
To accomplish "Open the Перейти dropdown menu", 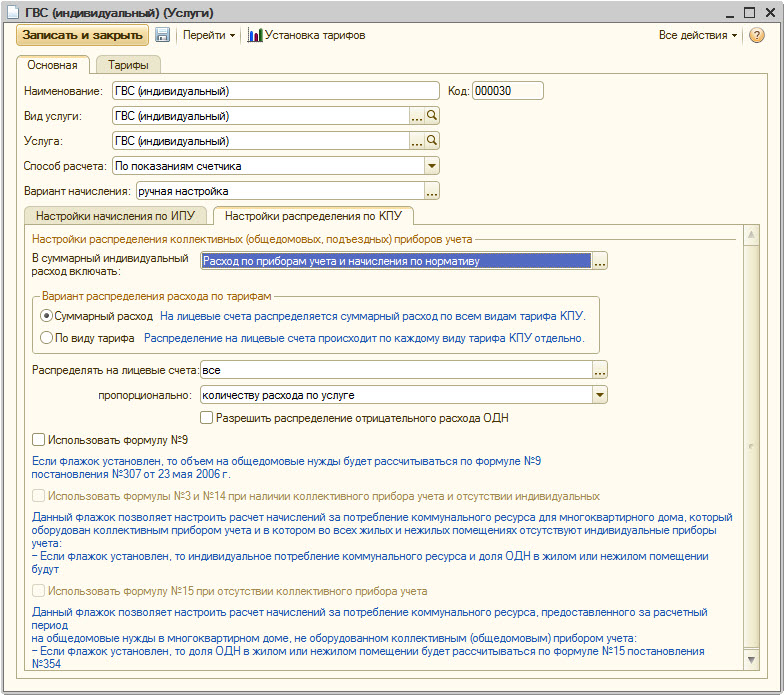I will 208,35.
